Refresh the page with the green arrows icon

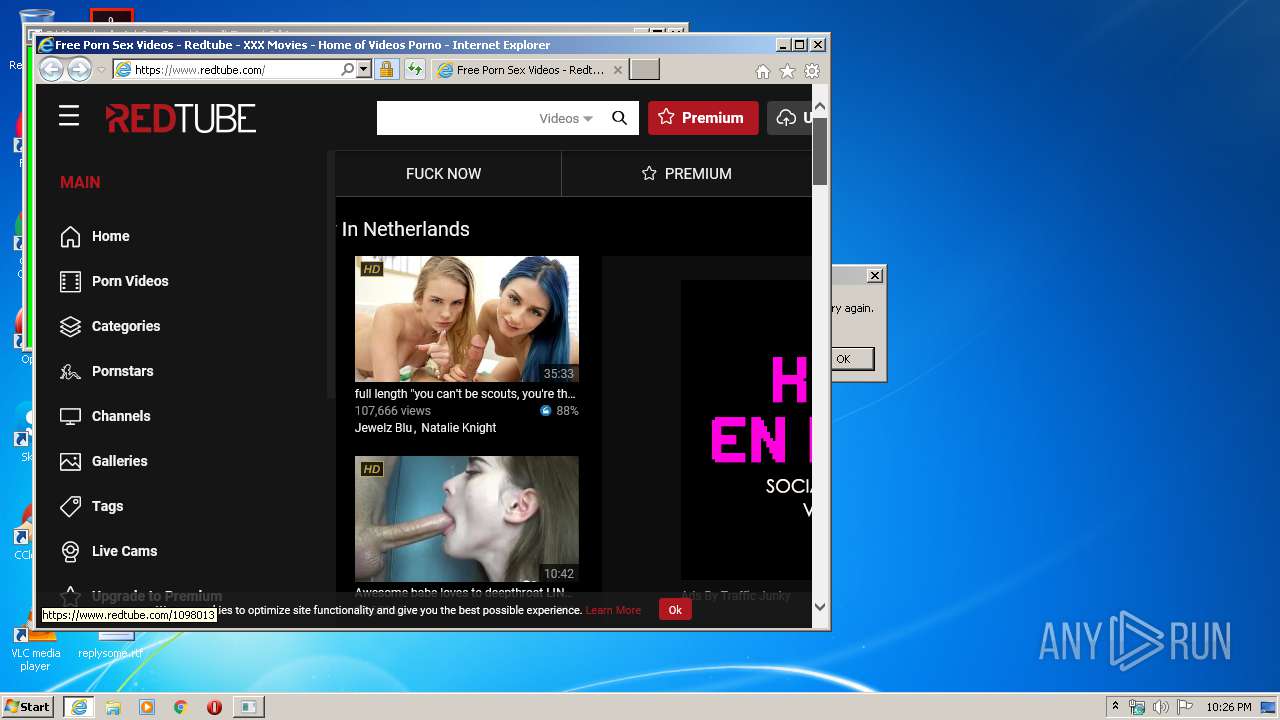tap(414, 70)
